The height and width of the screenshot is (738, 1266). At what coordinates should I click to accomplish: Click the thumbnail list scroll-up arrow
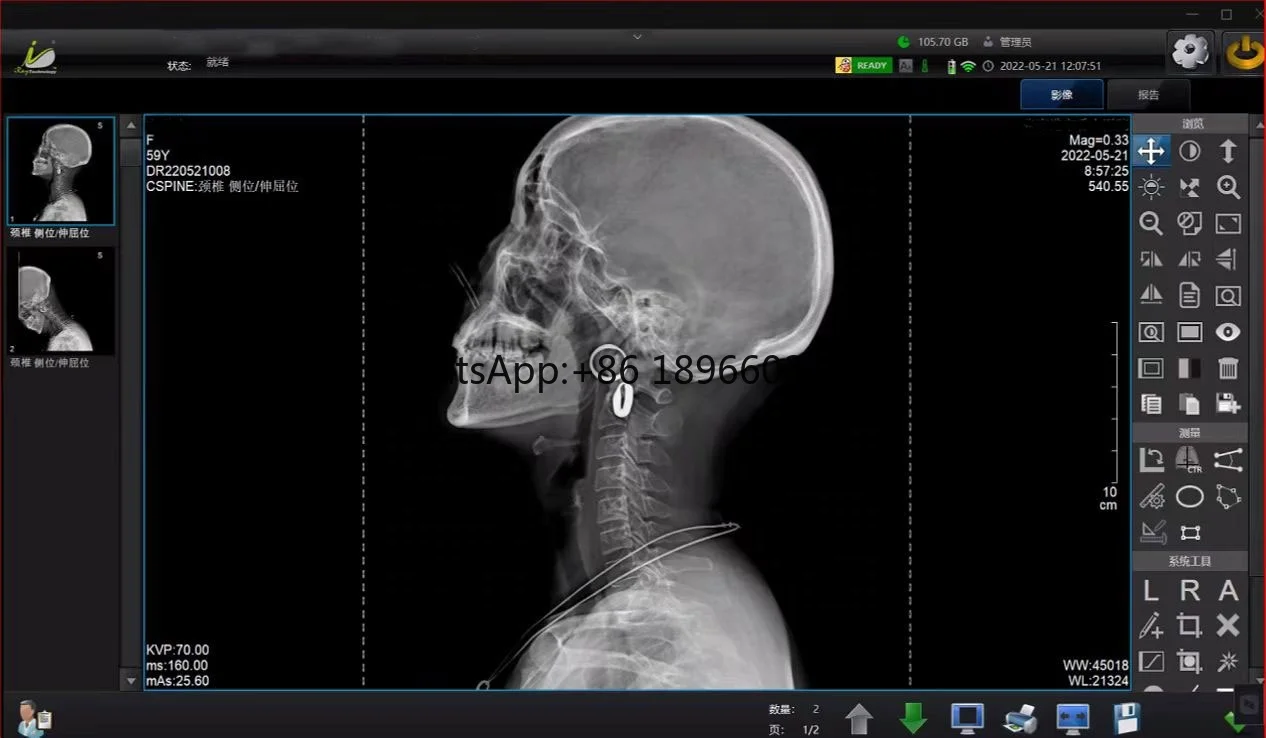pyautogui.click(x=130, y=126)
